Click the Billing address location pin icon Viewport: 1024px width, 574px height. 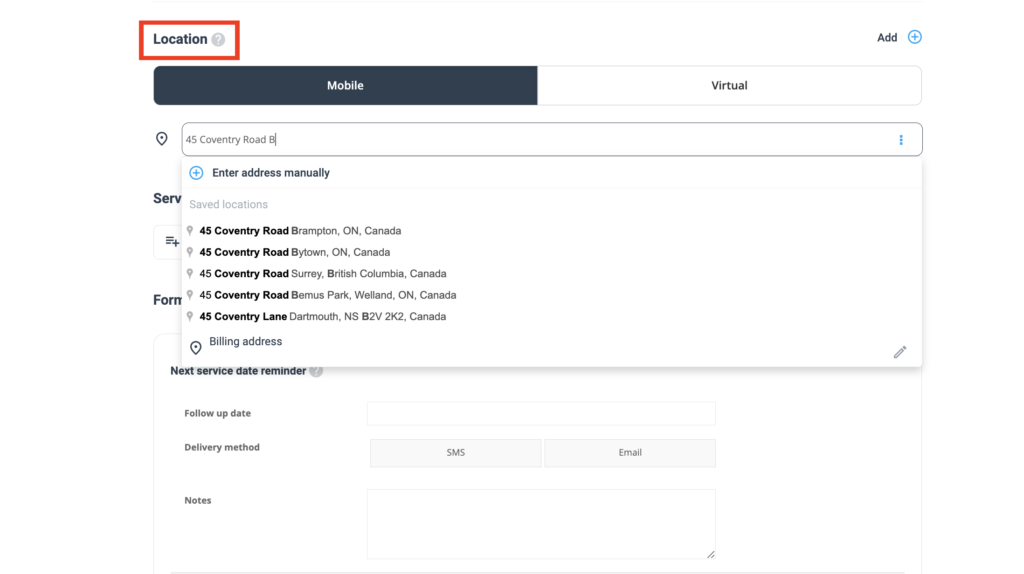tap(195, 347)
